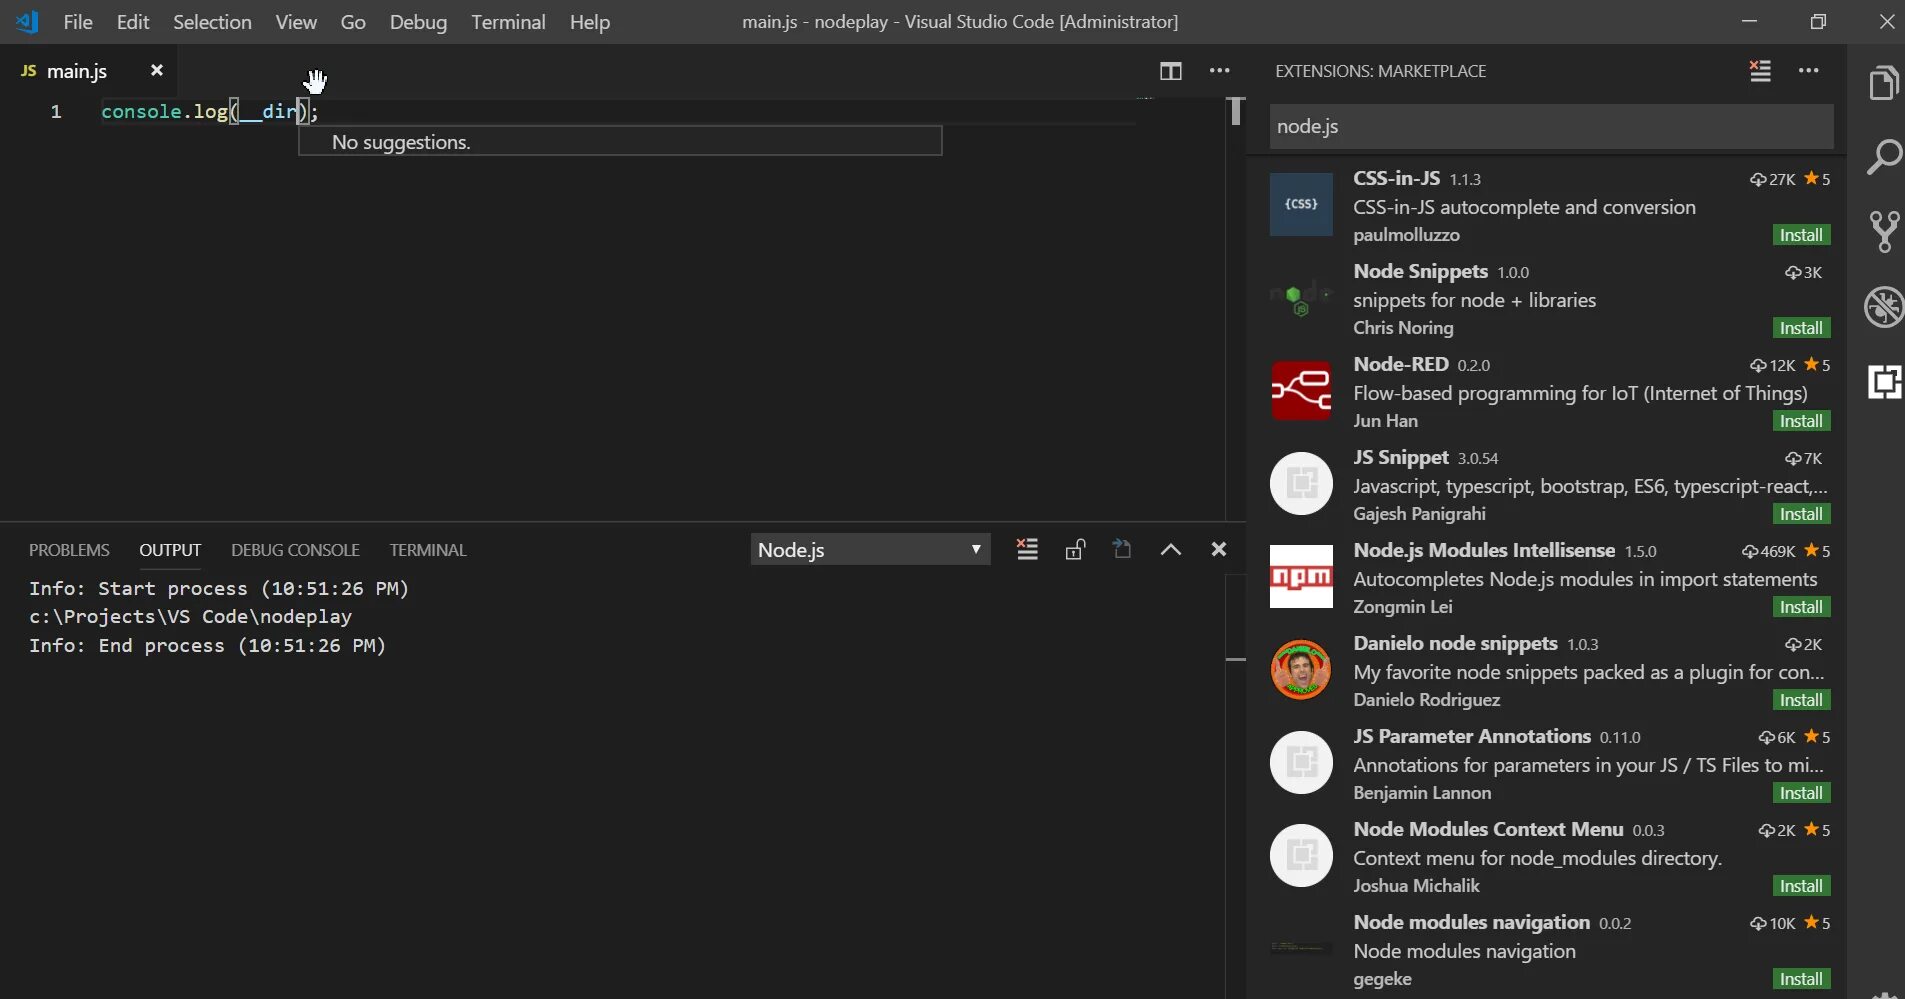Click the Node-RED extension icon
The image size is (1905, 999).
(1301, 391)
